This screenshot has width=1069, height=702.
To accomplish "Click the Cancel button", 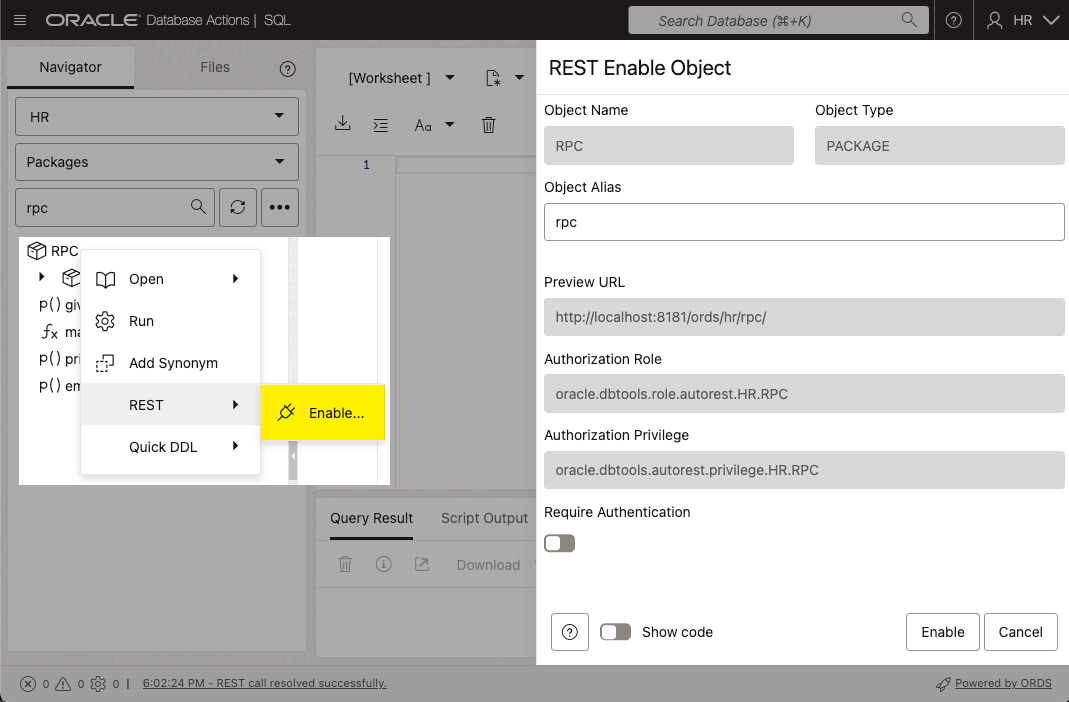I will coord(1021,632).
